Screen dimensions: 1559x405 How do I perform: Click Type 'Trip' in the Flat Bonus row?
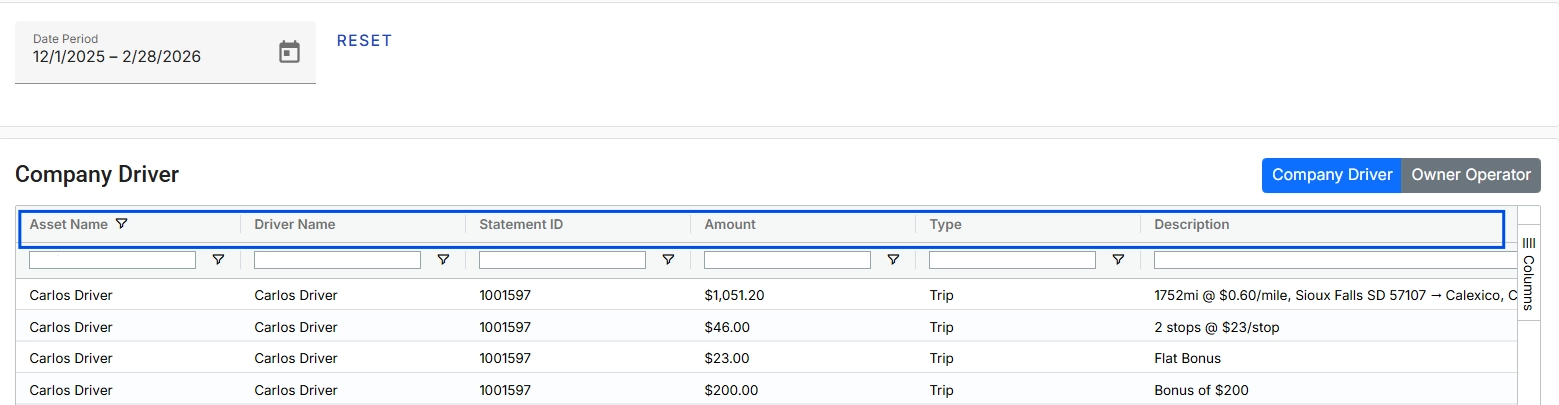[941, 358]
